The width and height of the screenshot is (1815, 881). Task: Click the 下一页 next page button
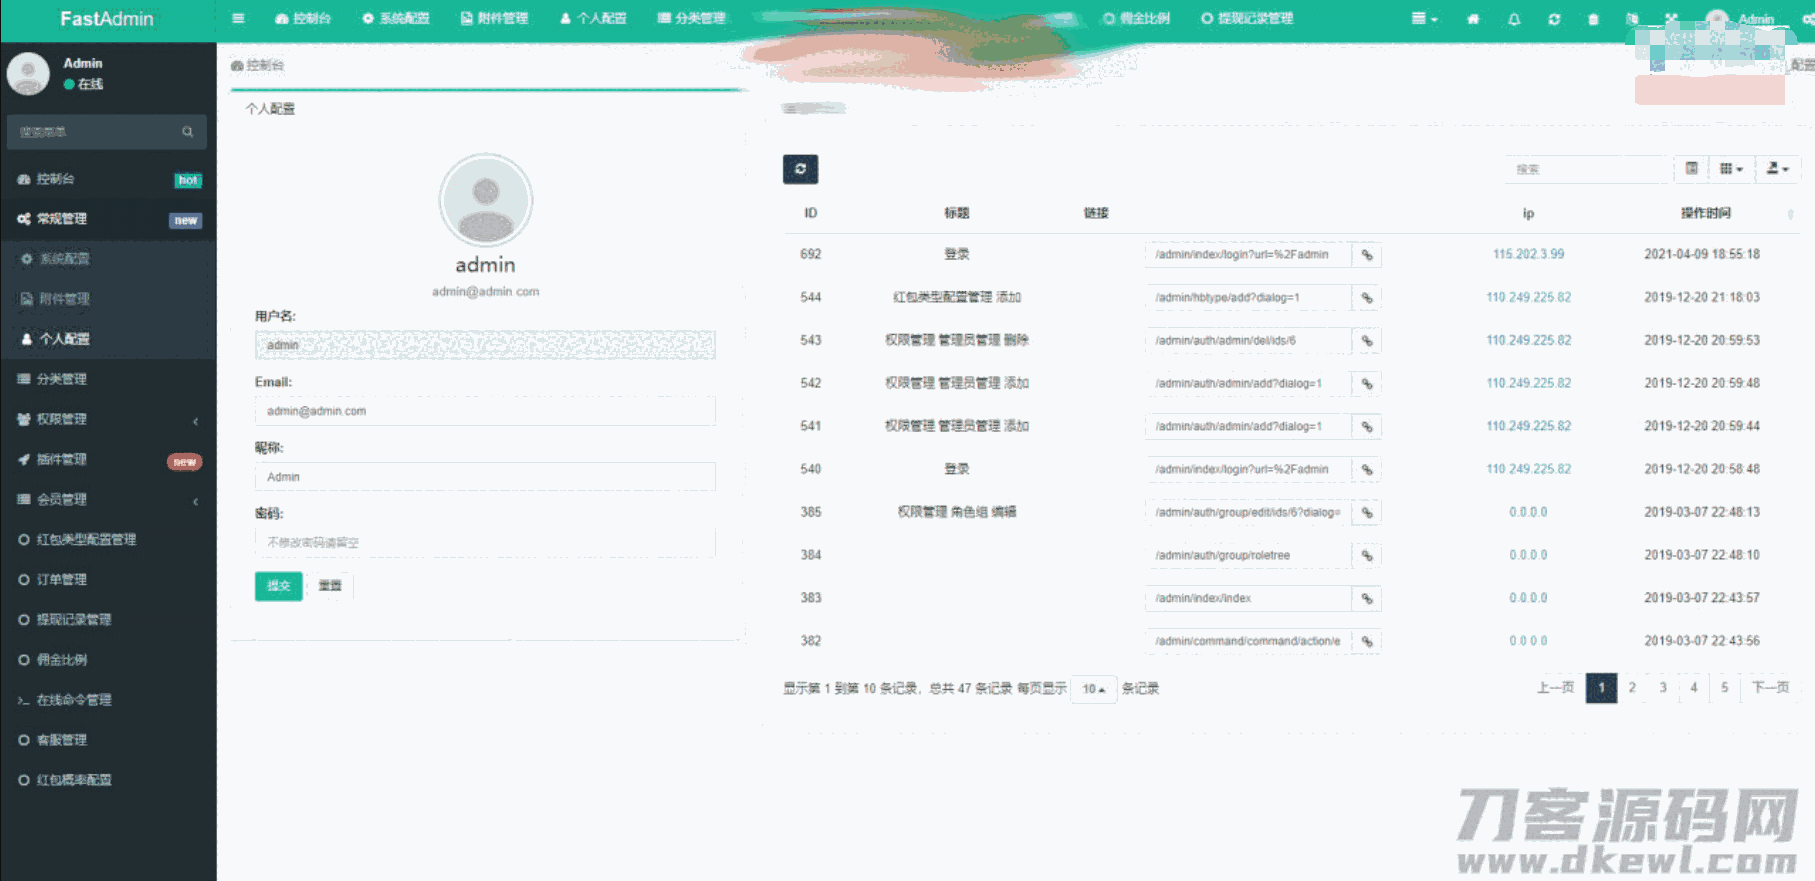tap(1770, 688)
